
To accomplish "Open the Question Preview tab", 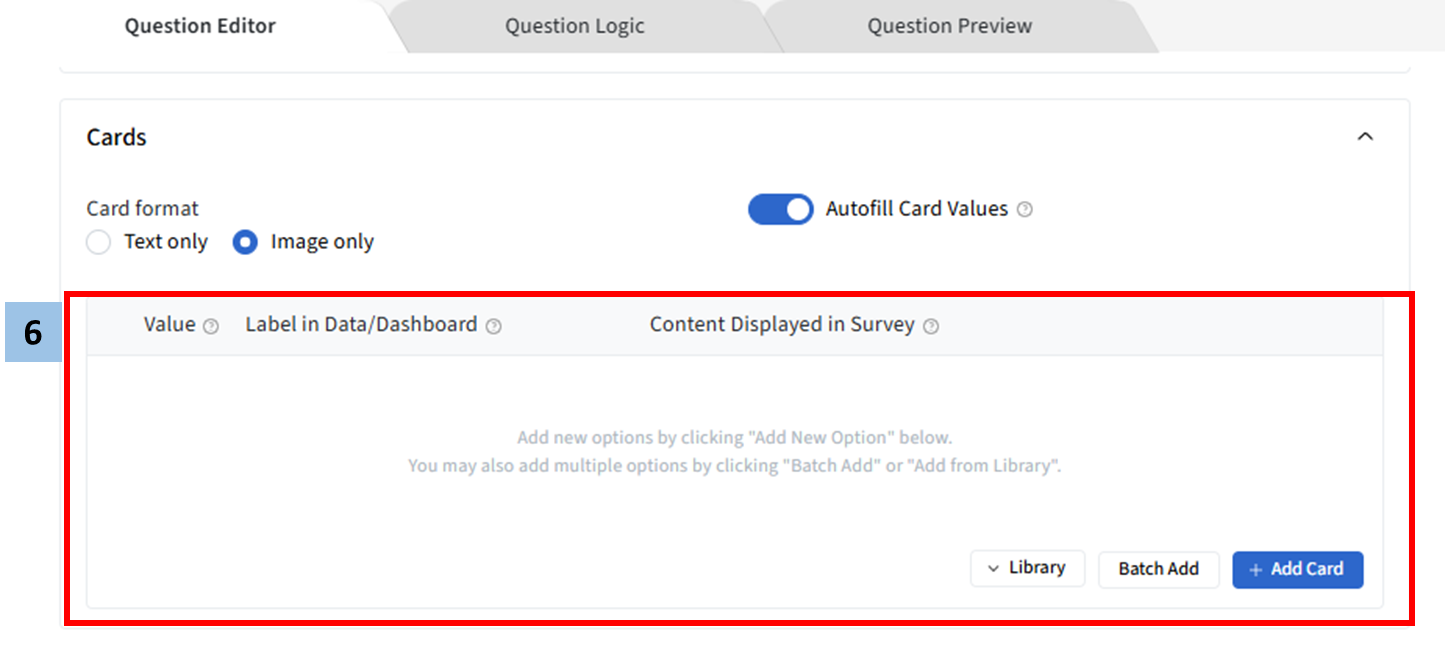I will (949, 26).
